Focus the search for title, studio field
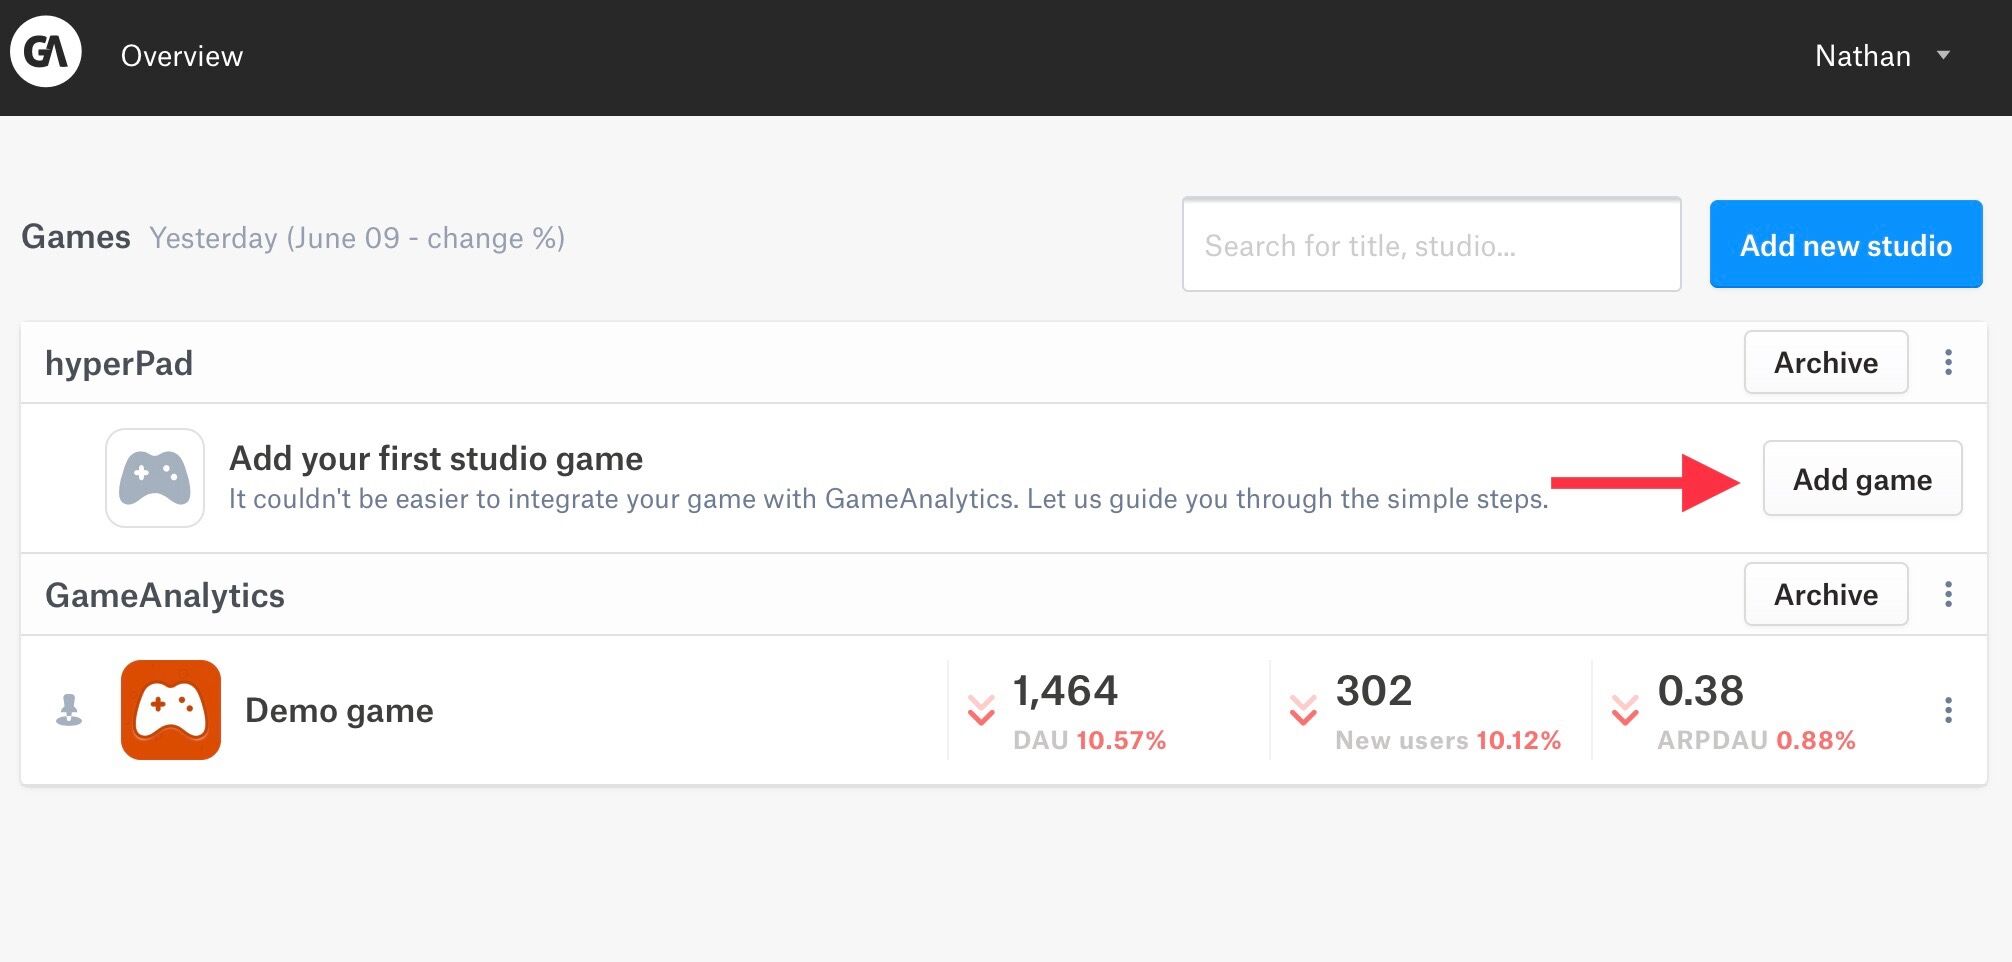This screenshot has height=962, width=2012. [x=1431, y=245]
